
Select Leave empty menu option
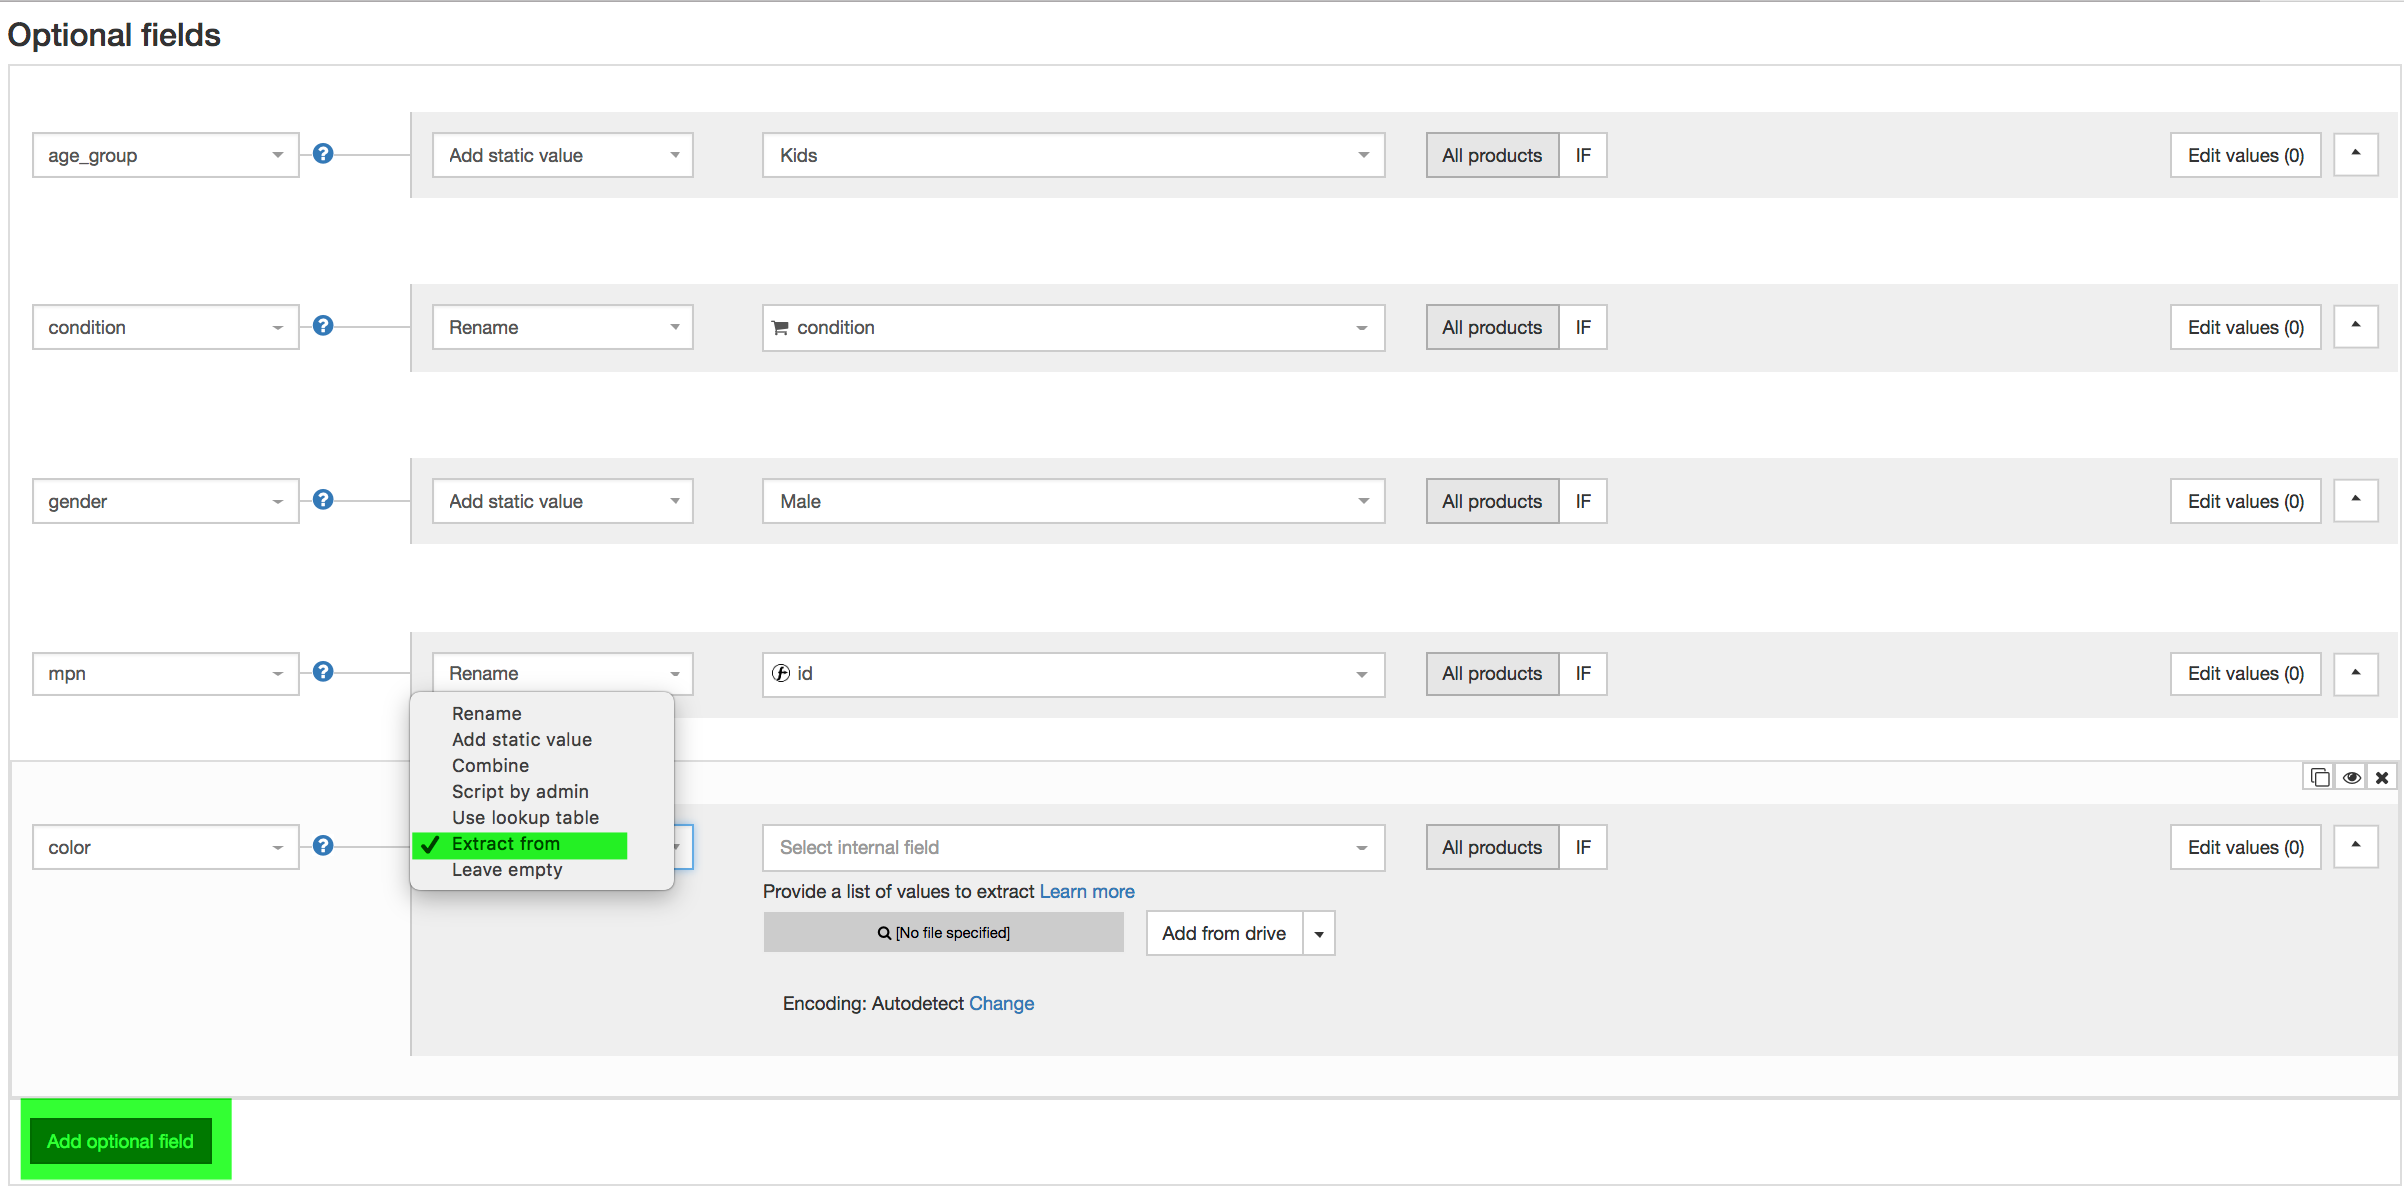(x=507, y=869)
